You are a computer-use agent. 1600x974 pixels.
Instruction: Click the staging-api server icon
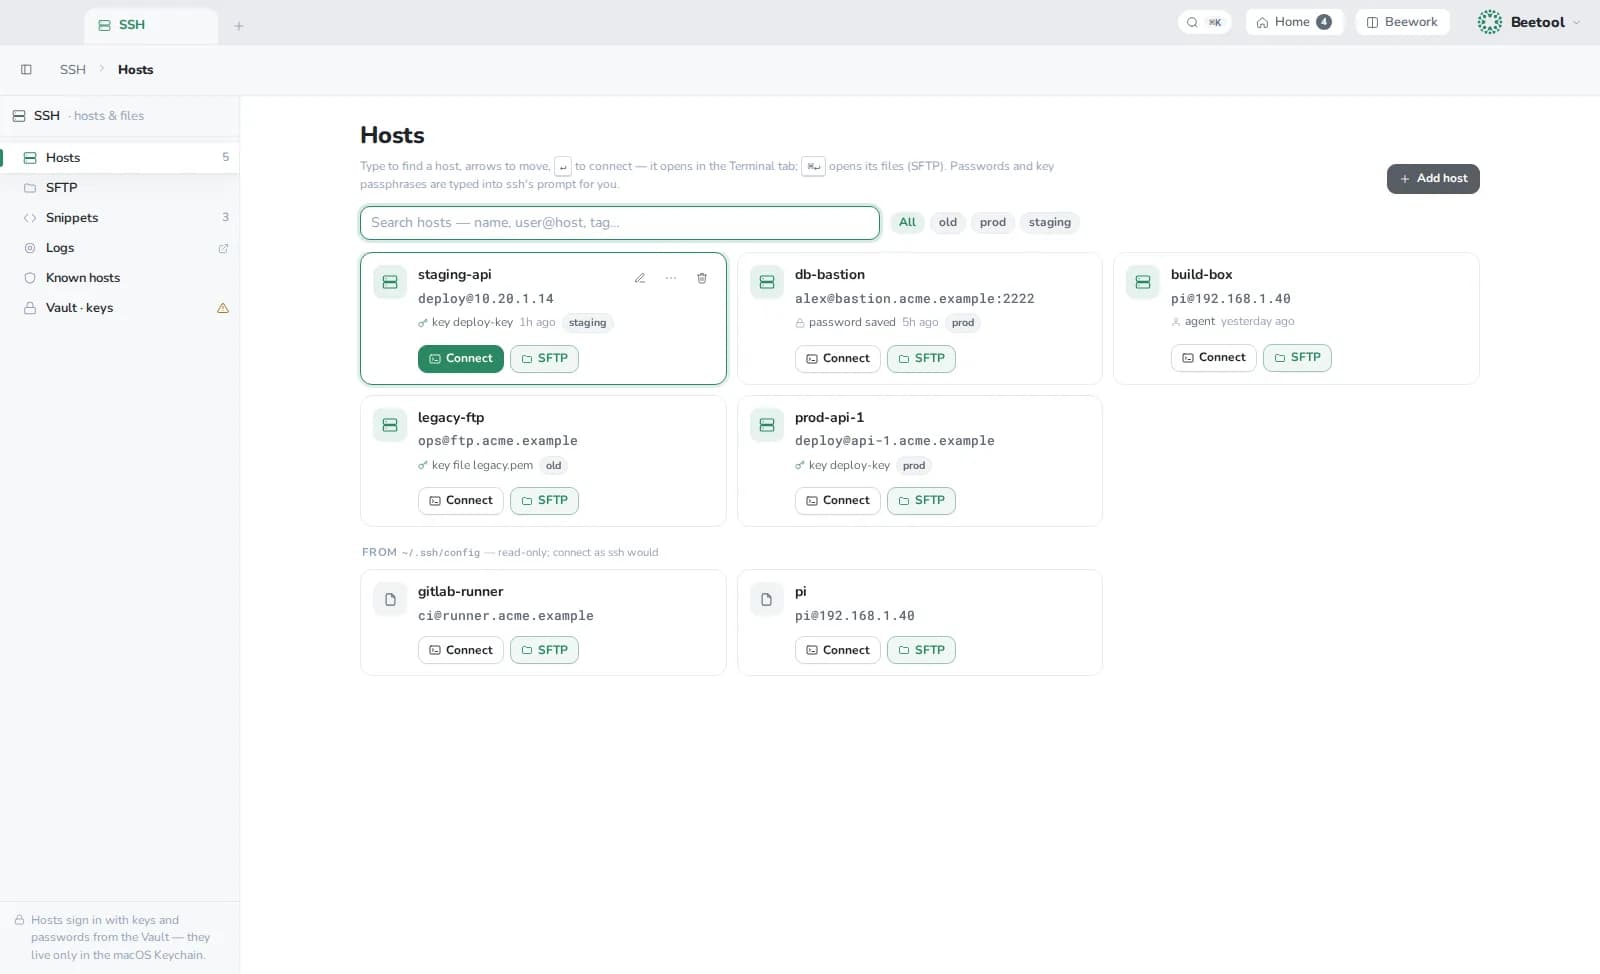tap(390, 282)
